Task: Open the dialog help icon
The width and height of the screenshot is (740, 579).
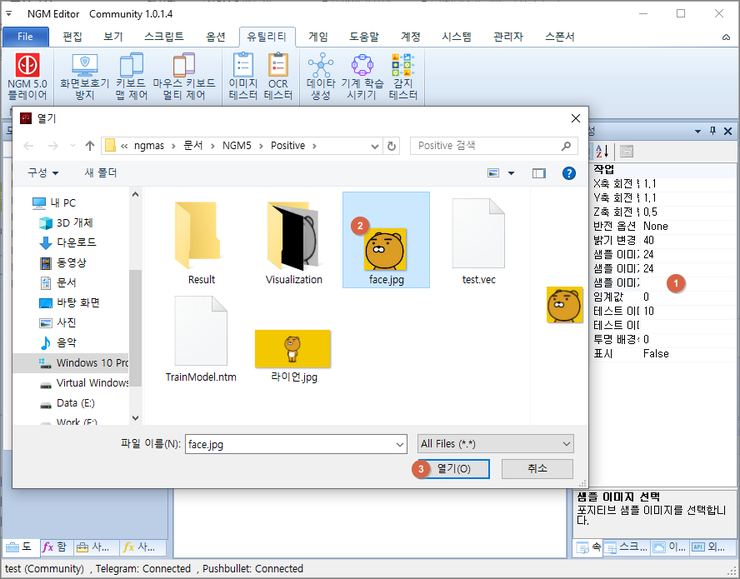Action: point(569,173)
